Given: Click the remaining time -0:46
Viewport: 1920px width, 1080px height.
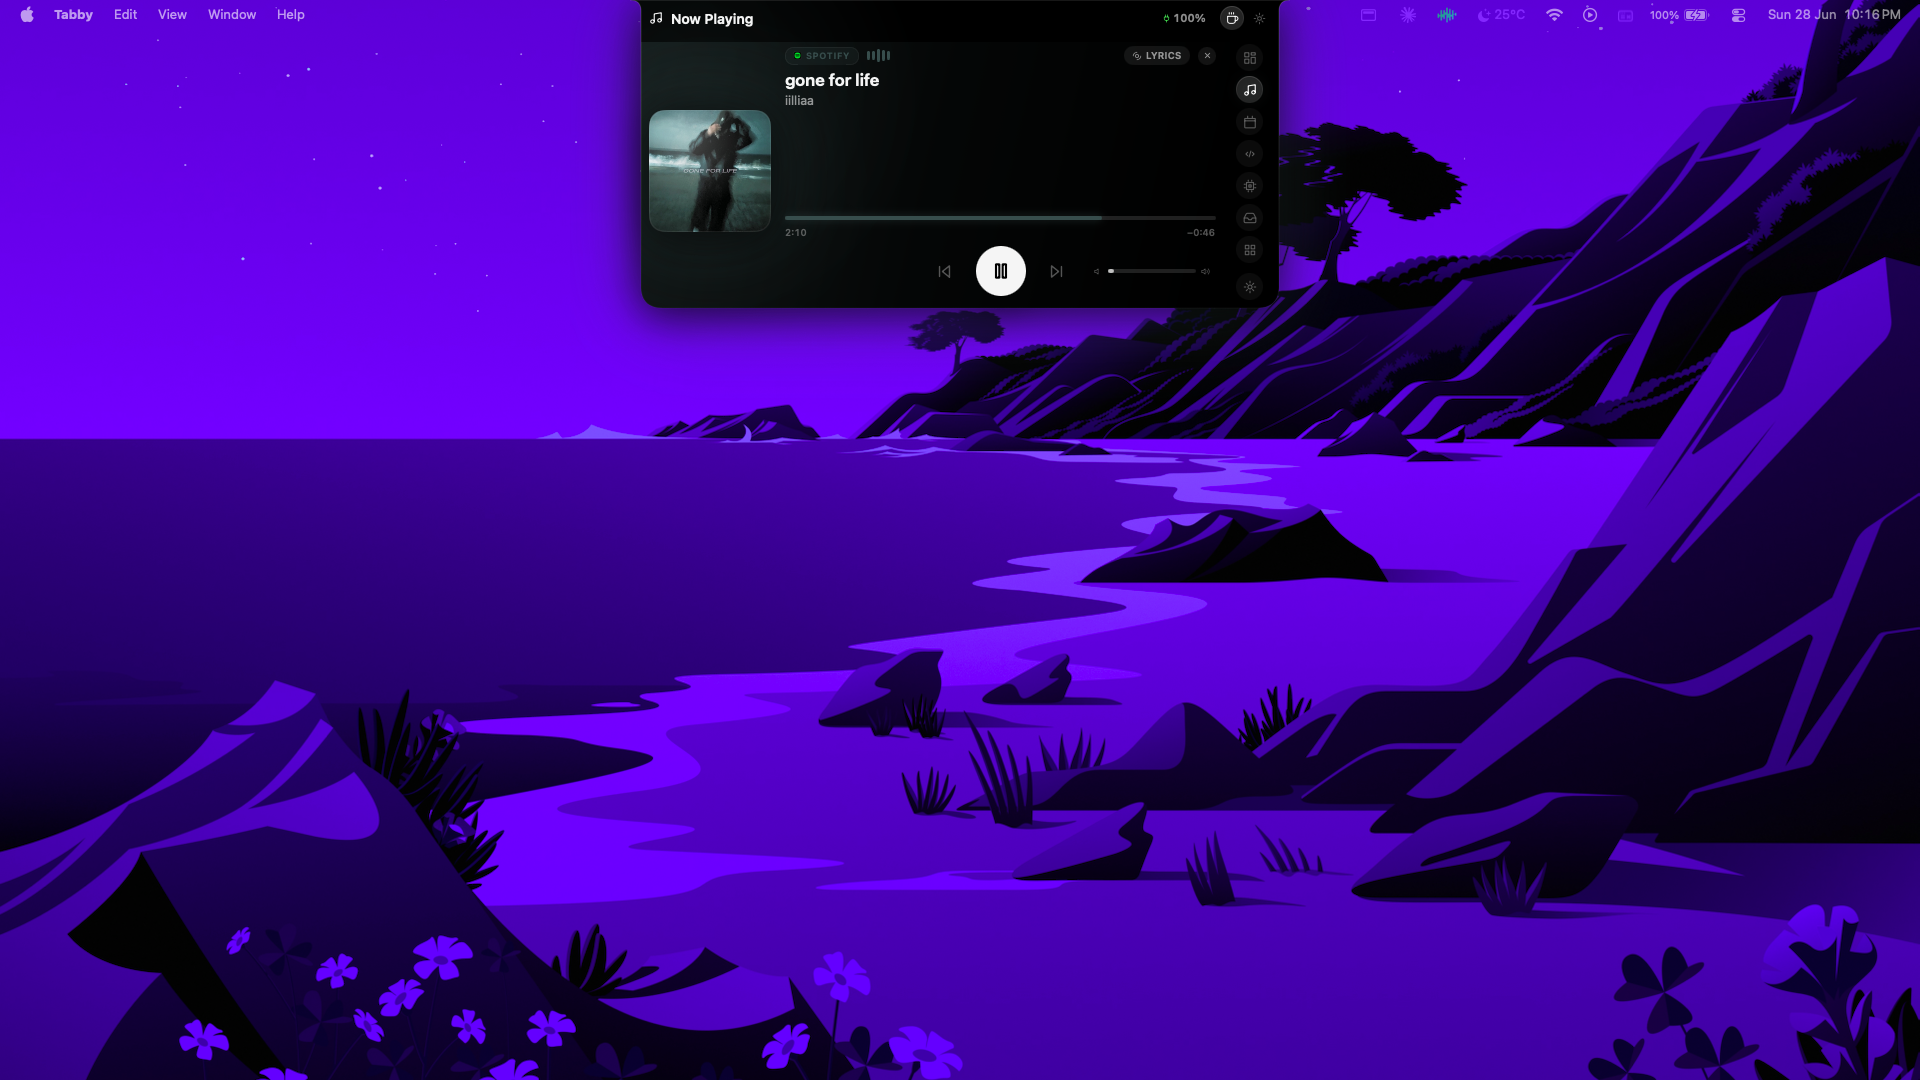Looking at the screenshot, I should 1201,233.
